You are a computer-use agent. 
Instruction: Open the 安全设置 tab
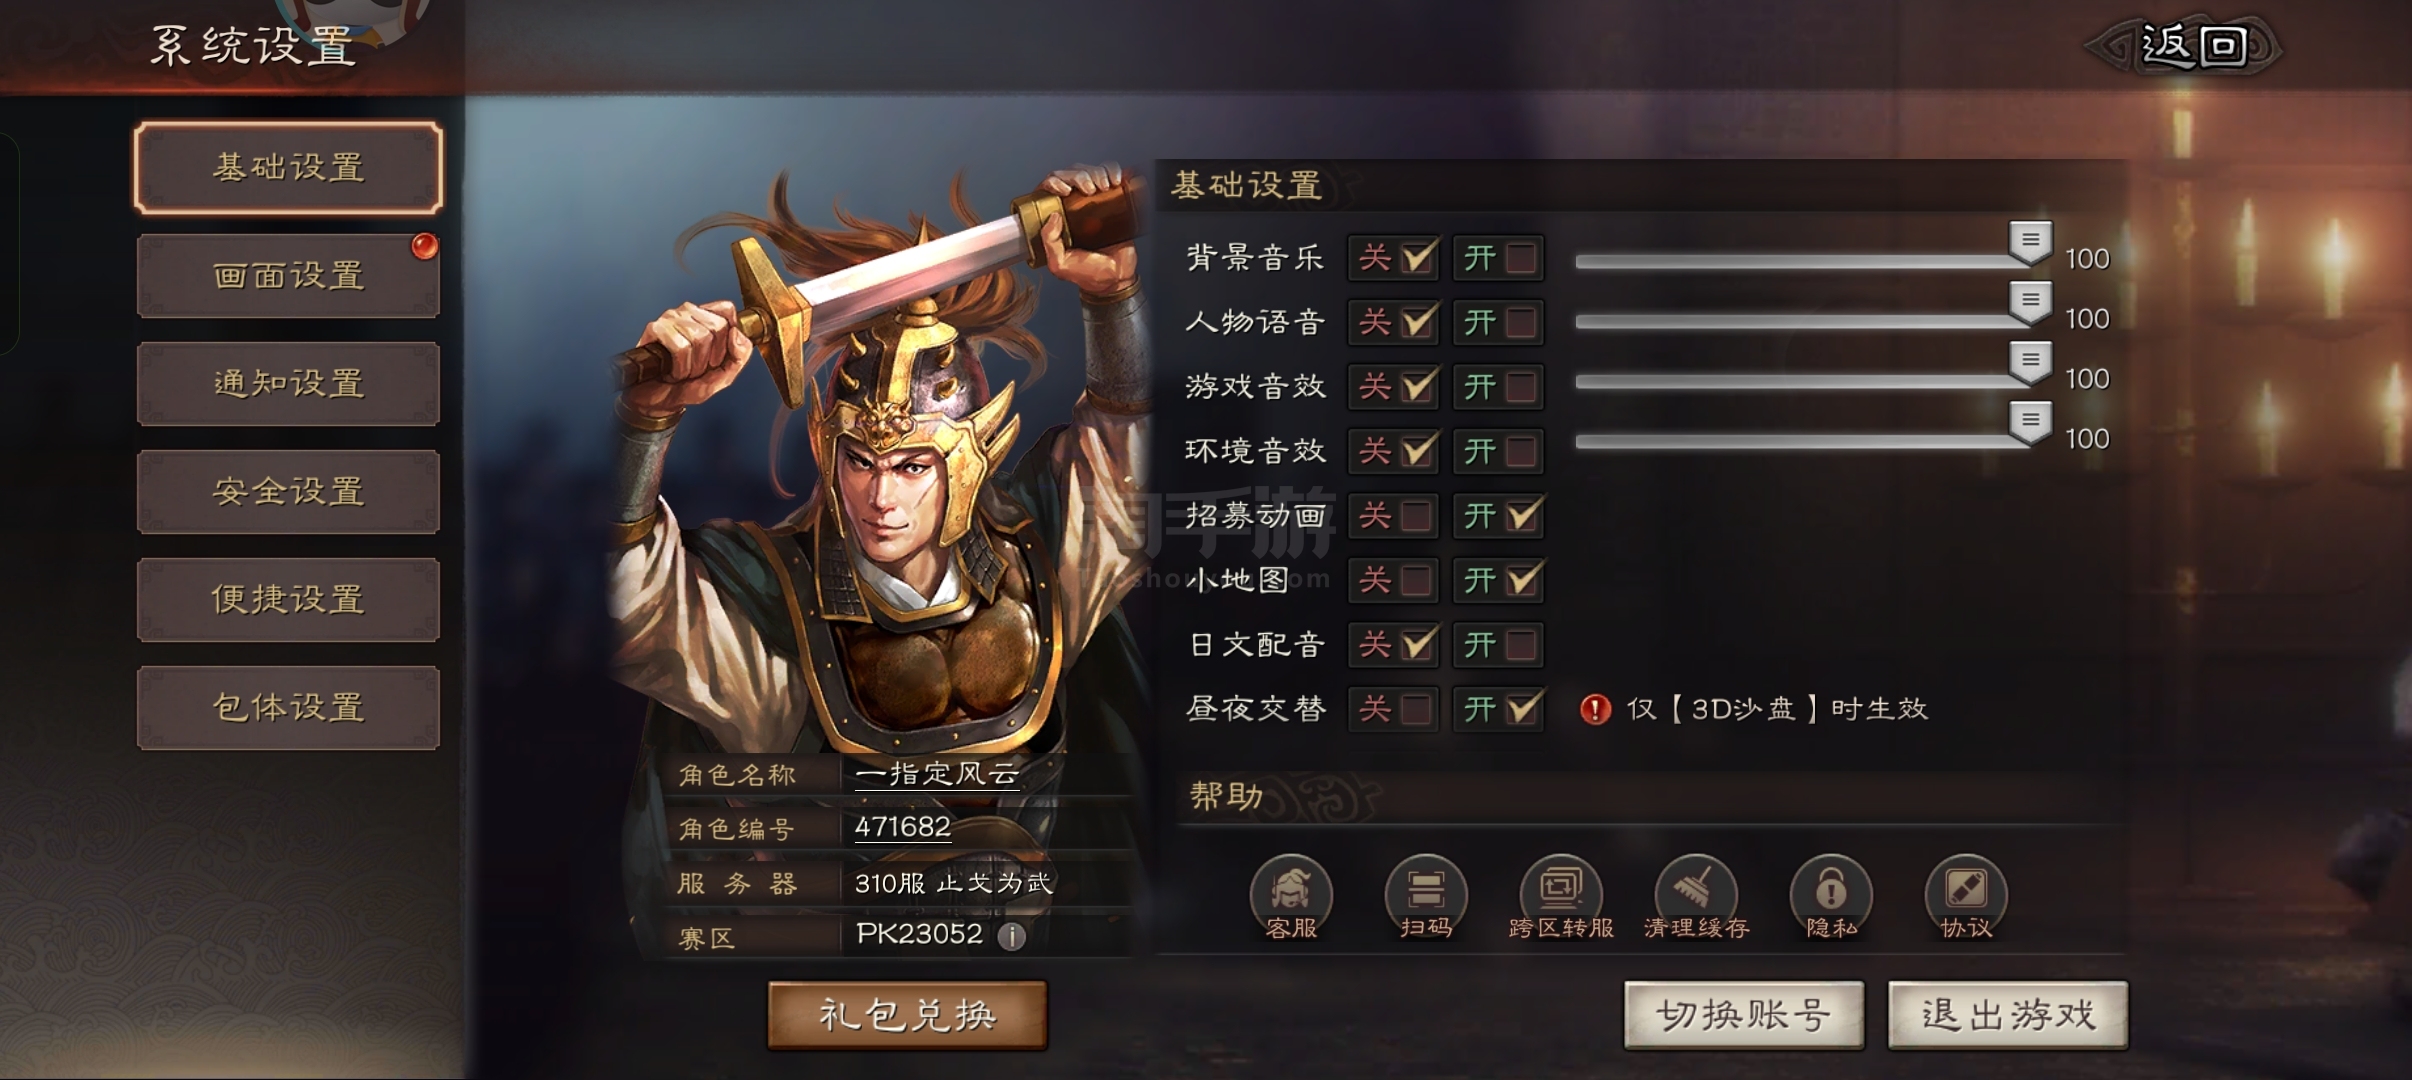coord(288,492)
